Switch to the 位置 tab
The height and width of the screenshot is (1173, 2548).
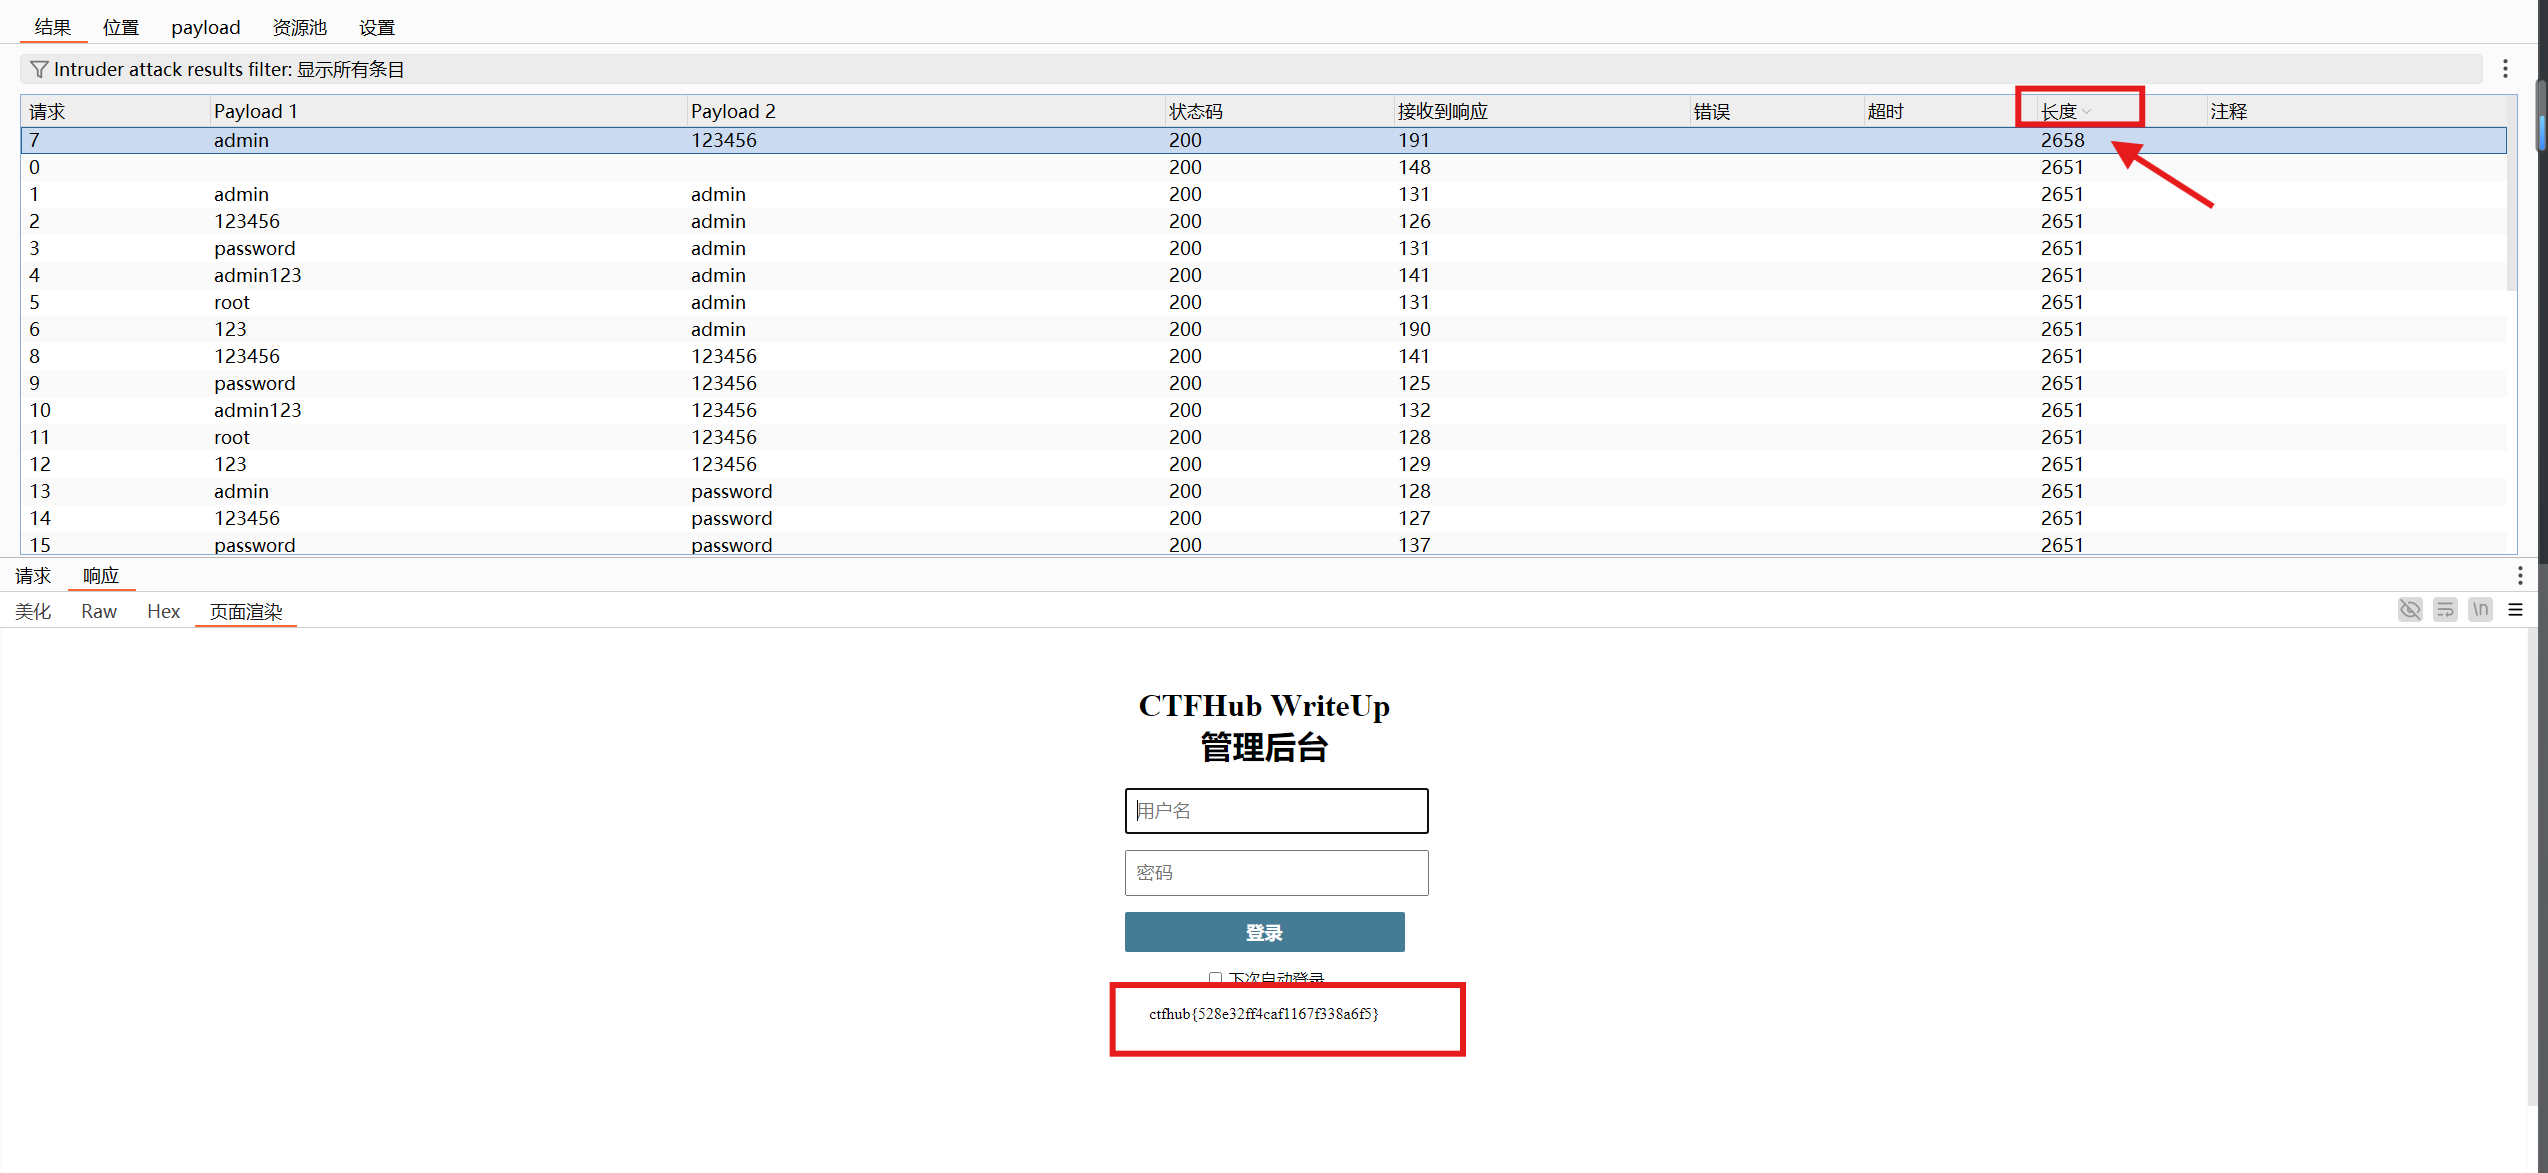click(121, 27)
